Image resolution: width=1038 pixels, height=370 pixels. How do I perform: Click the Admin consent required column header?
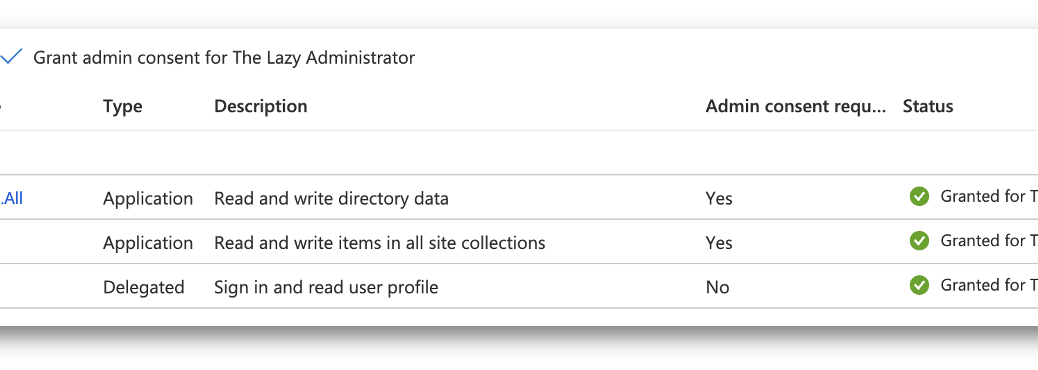click(795, 106)
